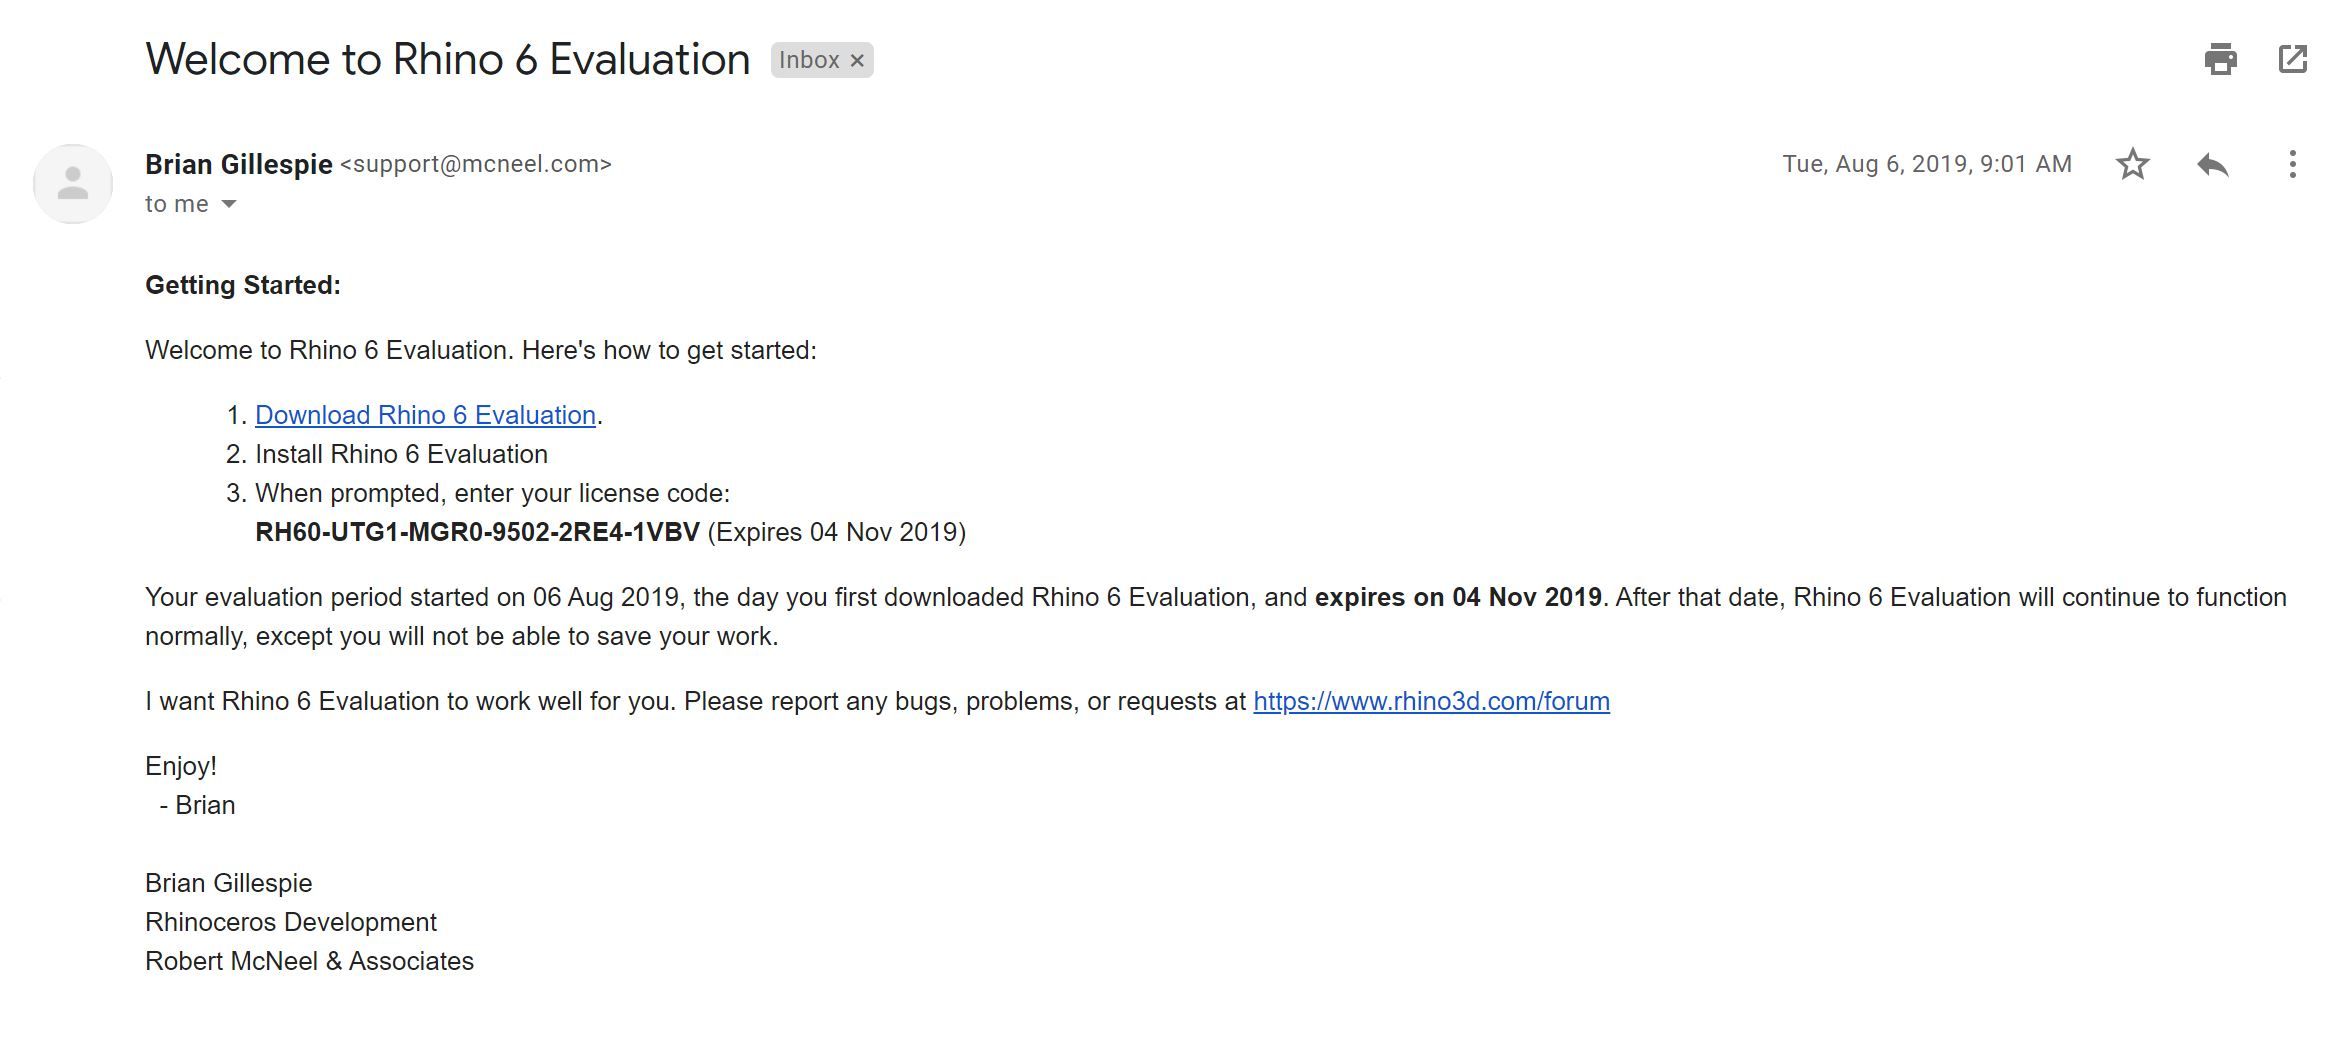Open the email in a new window
The width and height of the screenshot is (2340, 1052).
(x=2292, y=59)
